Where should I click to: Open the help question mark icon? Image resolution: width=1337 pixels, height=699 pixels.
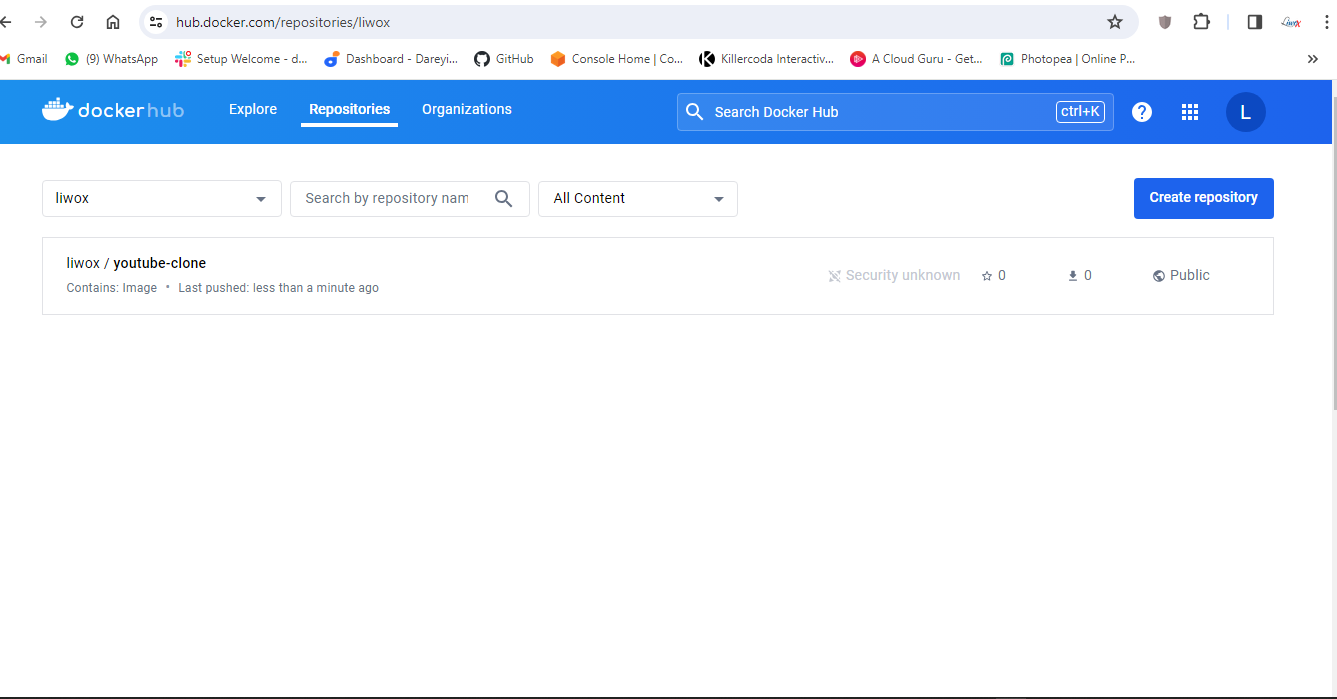click(1141, 112)
